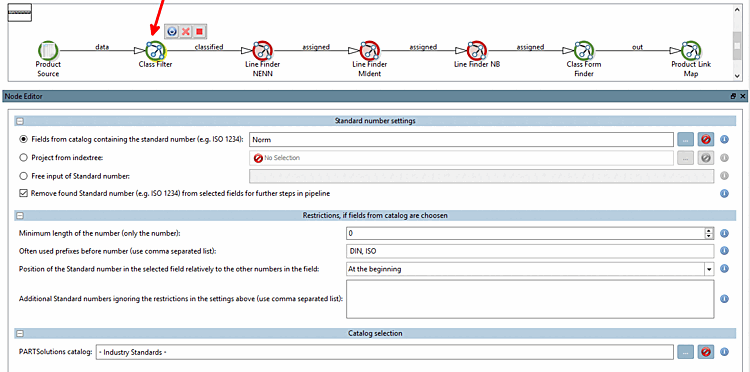Viewport: 750px width, 372px height.
Task: Click browse button for PARTSolutions catalog
Action: 685,352
